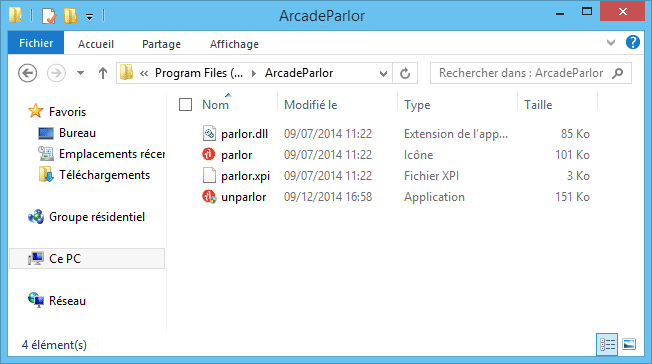This screenshot has width=652, height=364.
Task: Click ArcadeParlor breadcrumb segment
Action: tap(299, 73)
